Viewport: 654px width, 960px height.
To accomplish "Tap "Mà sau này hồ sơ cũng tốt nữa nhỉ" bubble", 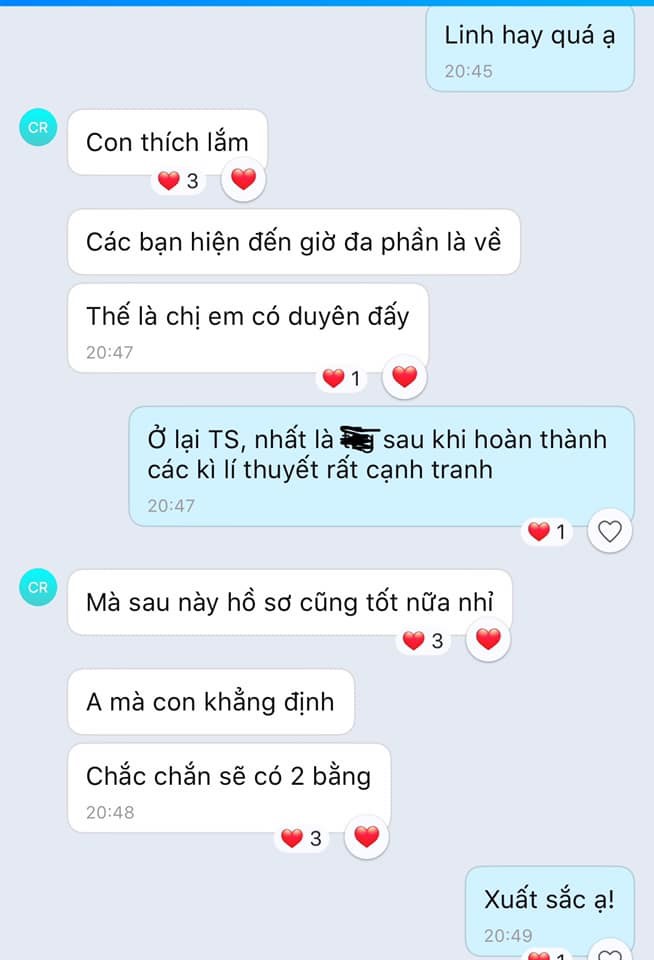I will point(290,602).
